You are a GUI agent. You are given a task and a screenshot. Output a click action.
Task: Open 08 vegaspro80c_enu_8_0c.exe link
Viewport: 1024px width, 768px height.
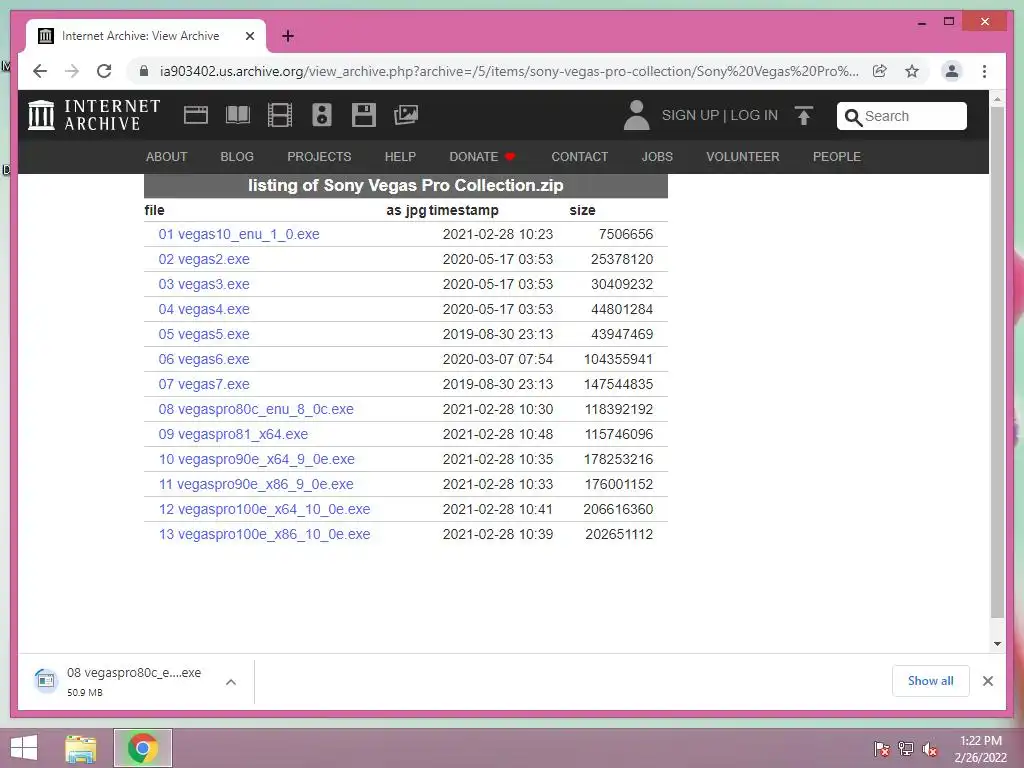point(256,409)
